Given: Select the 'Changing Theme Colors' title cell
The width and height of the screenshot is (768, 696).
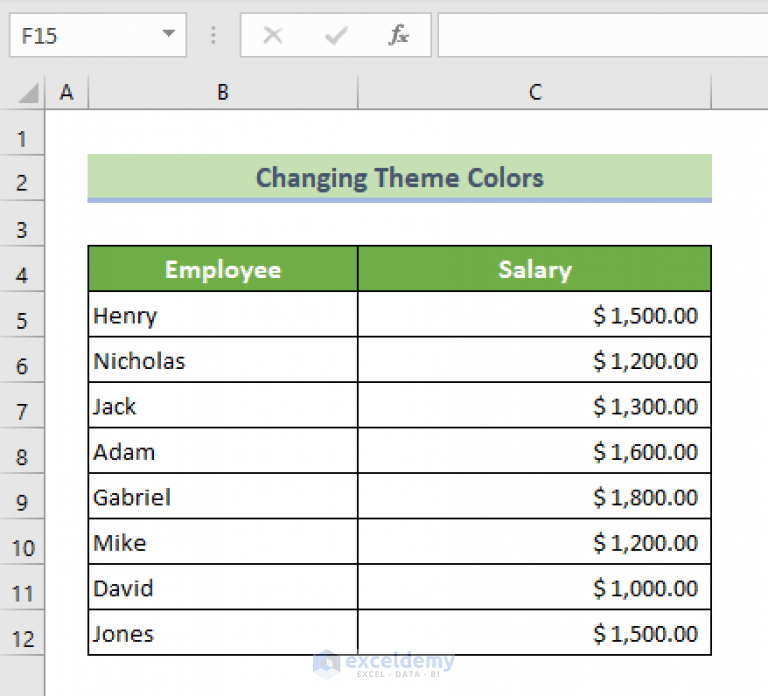Looking at the screenshot, I should [x=400, y=178].
